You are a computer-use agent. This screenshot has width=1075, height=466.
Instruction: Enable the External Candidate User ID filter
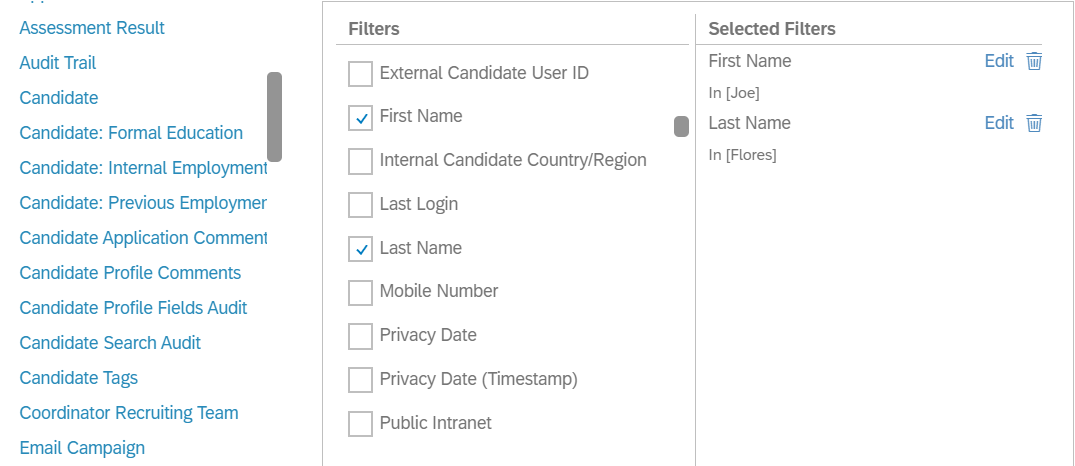pos(361,73)
